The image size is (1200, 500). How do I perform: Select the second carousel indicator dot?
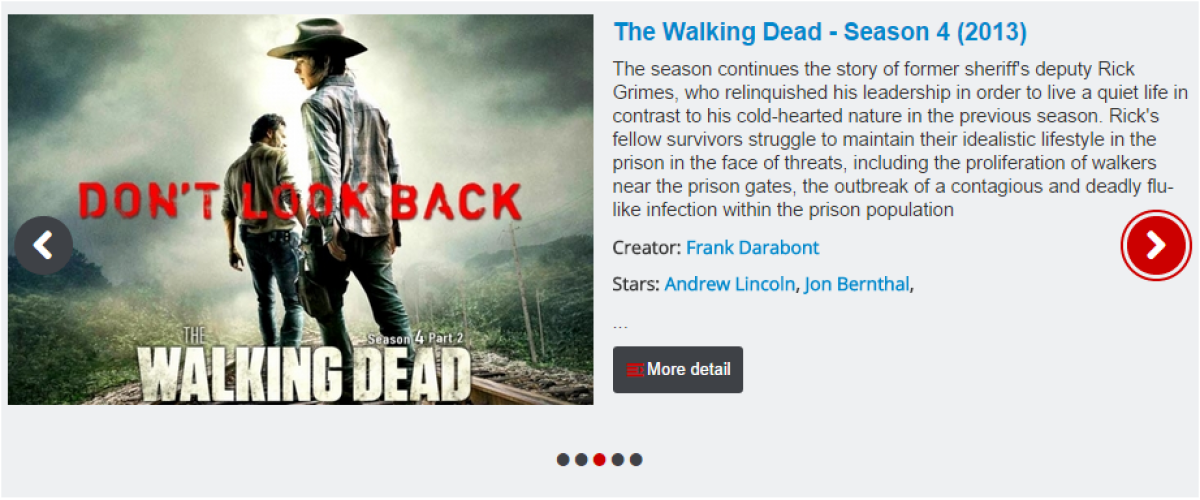click(x=581, y=460)
